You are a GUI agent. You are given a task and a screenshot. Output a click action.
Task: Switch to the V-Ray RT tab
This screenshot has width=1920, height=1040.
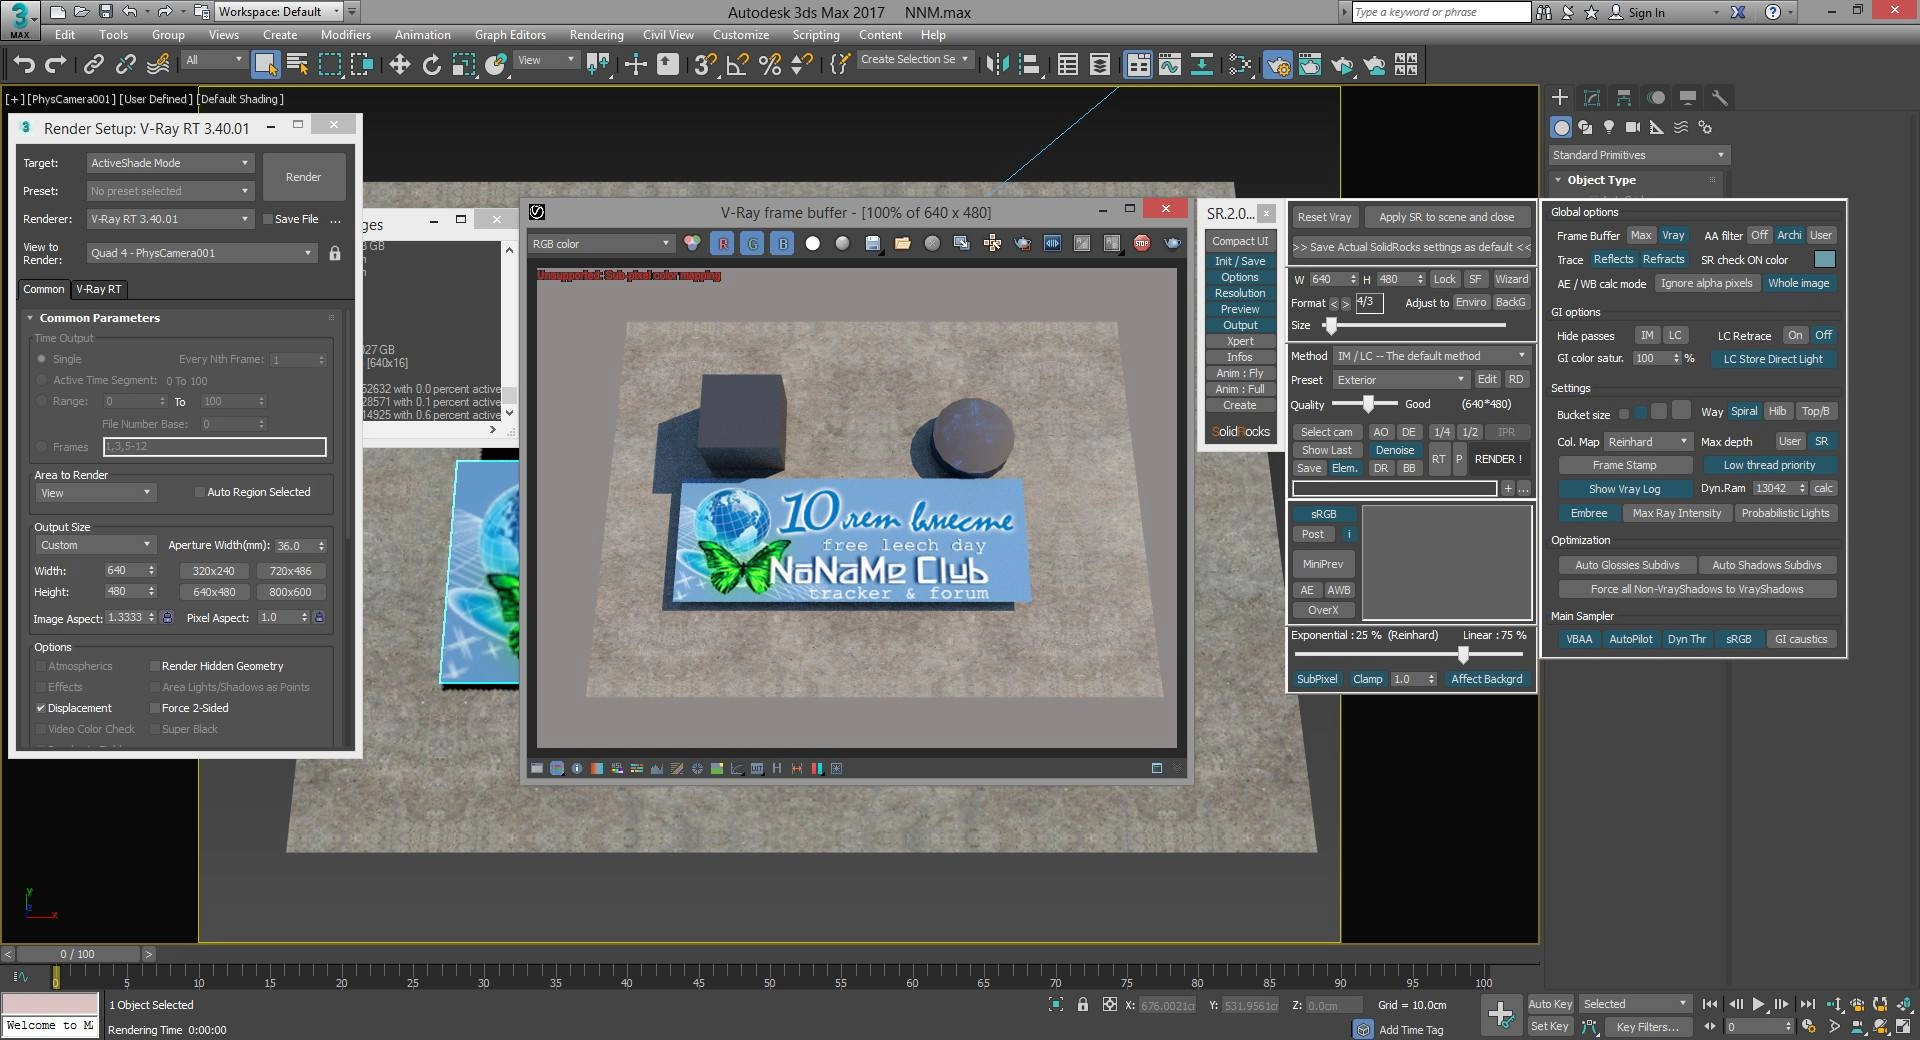point(99,289)
